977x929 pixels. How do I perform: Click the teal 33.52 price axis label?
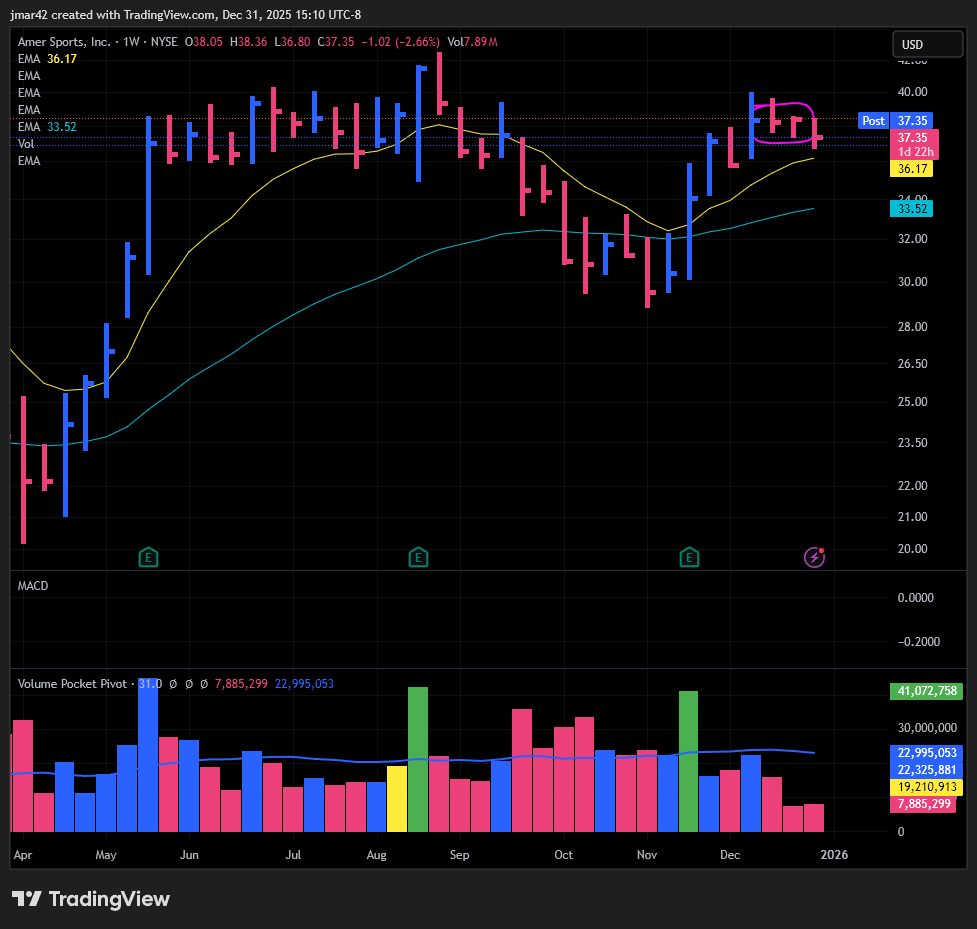pyautogui.click(x=912, y=208)
